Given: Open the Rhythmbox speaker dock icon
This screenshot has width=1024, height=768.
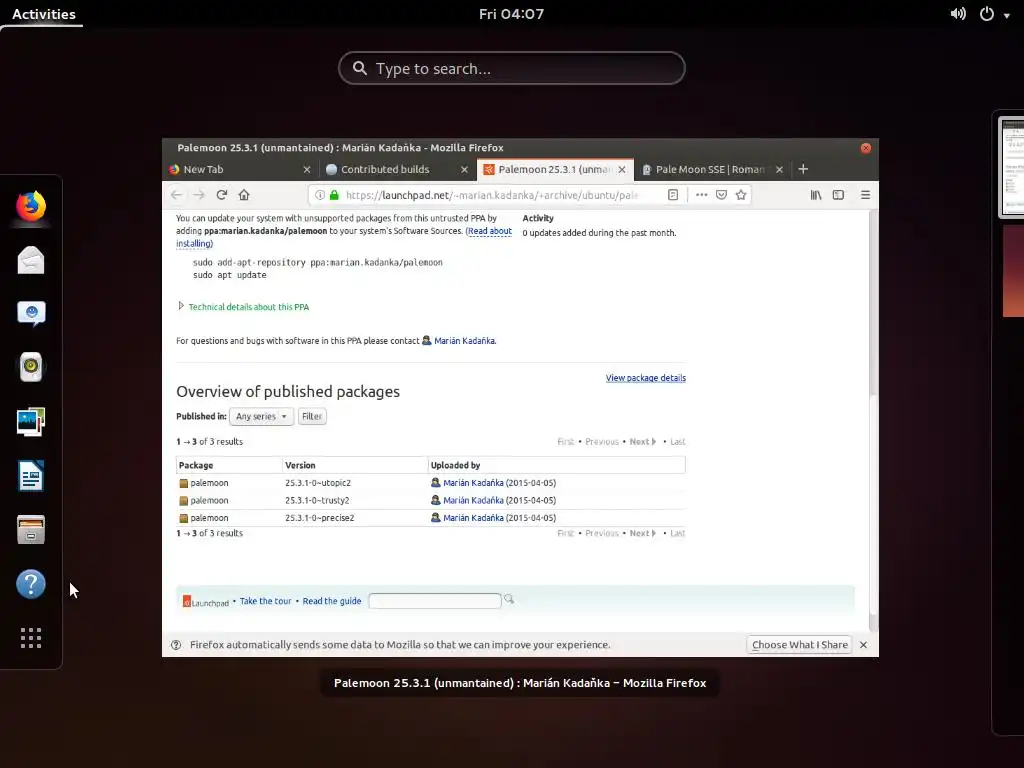Looking at the screenshot, I should [x=31, y=367].
